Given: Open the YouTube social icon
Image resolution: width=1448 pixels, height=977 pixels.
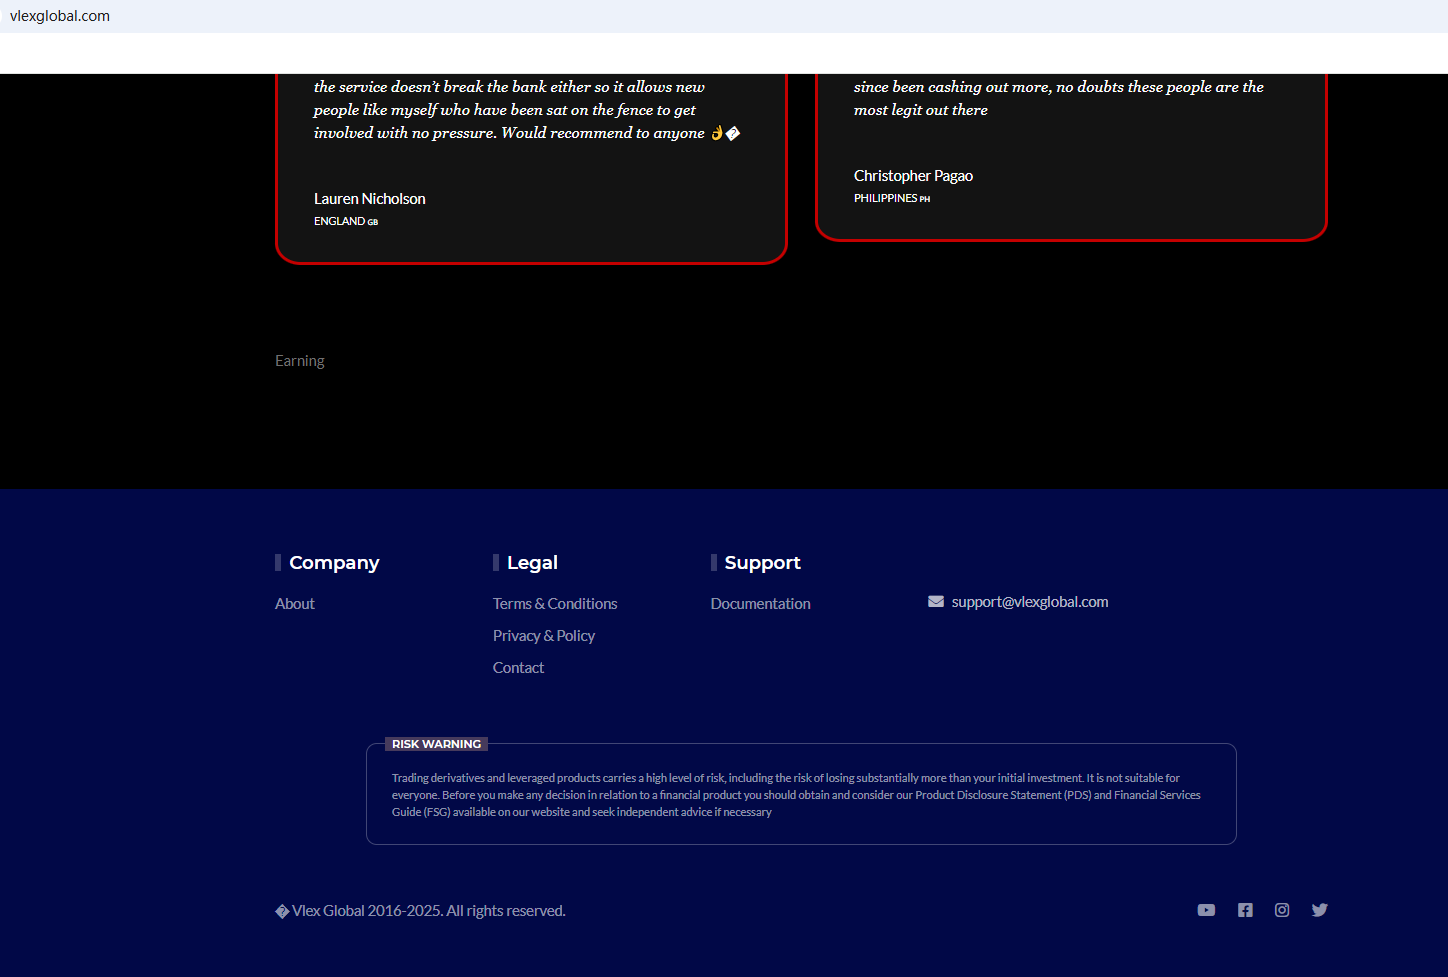Looking at the screenshot, I should (1206, 910).
